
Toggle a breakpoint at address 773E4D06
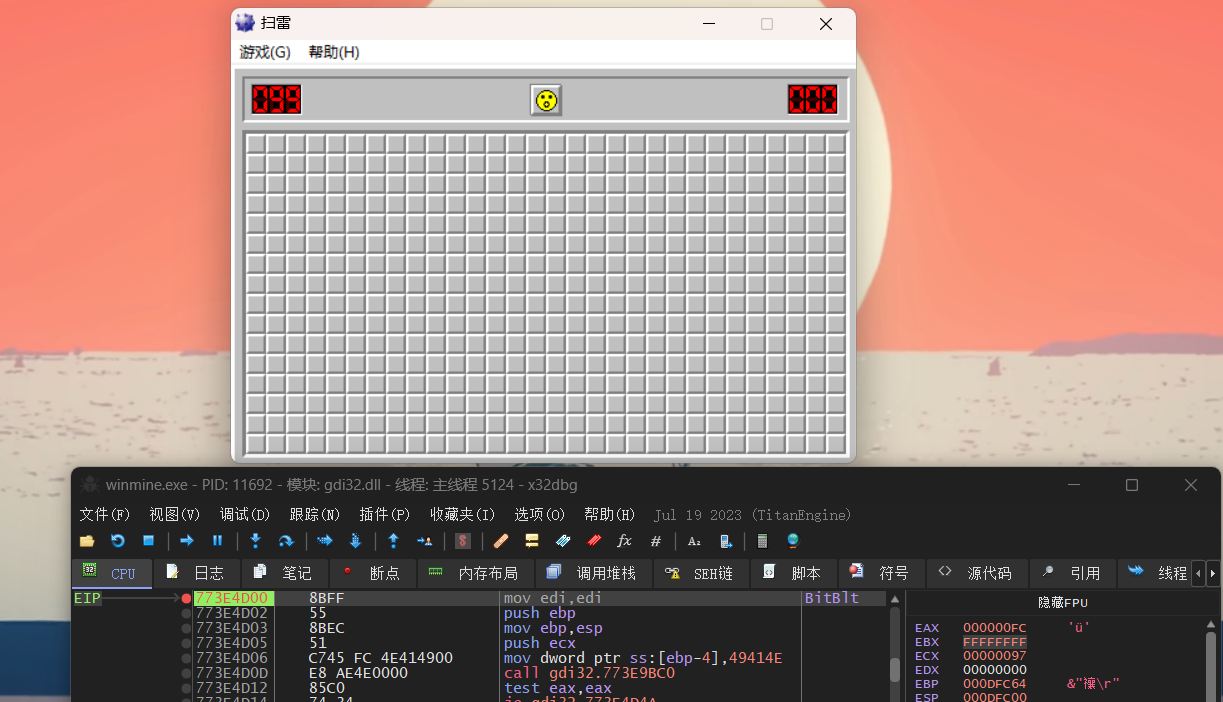(186, 658)
